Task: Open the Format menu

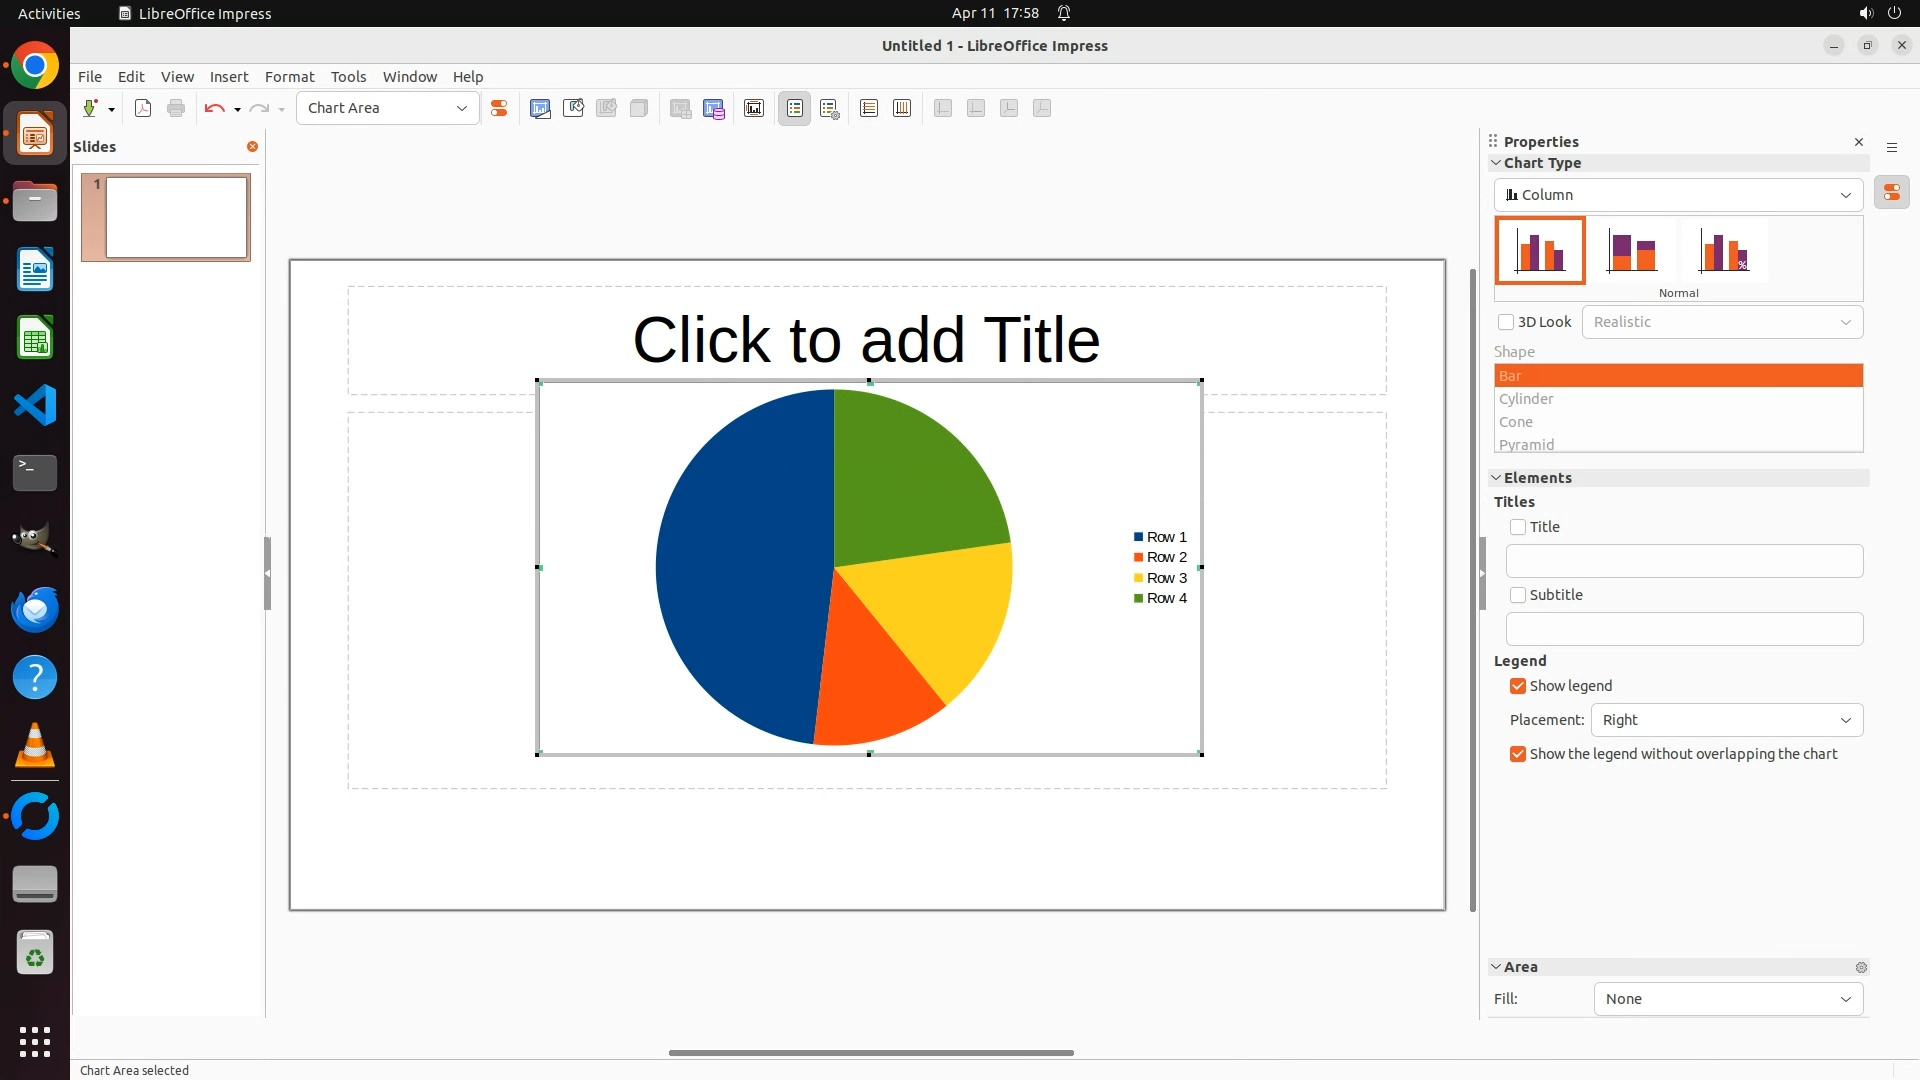Action: tap(289, 77)
